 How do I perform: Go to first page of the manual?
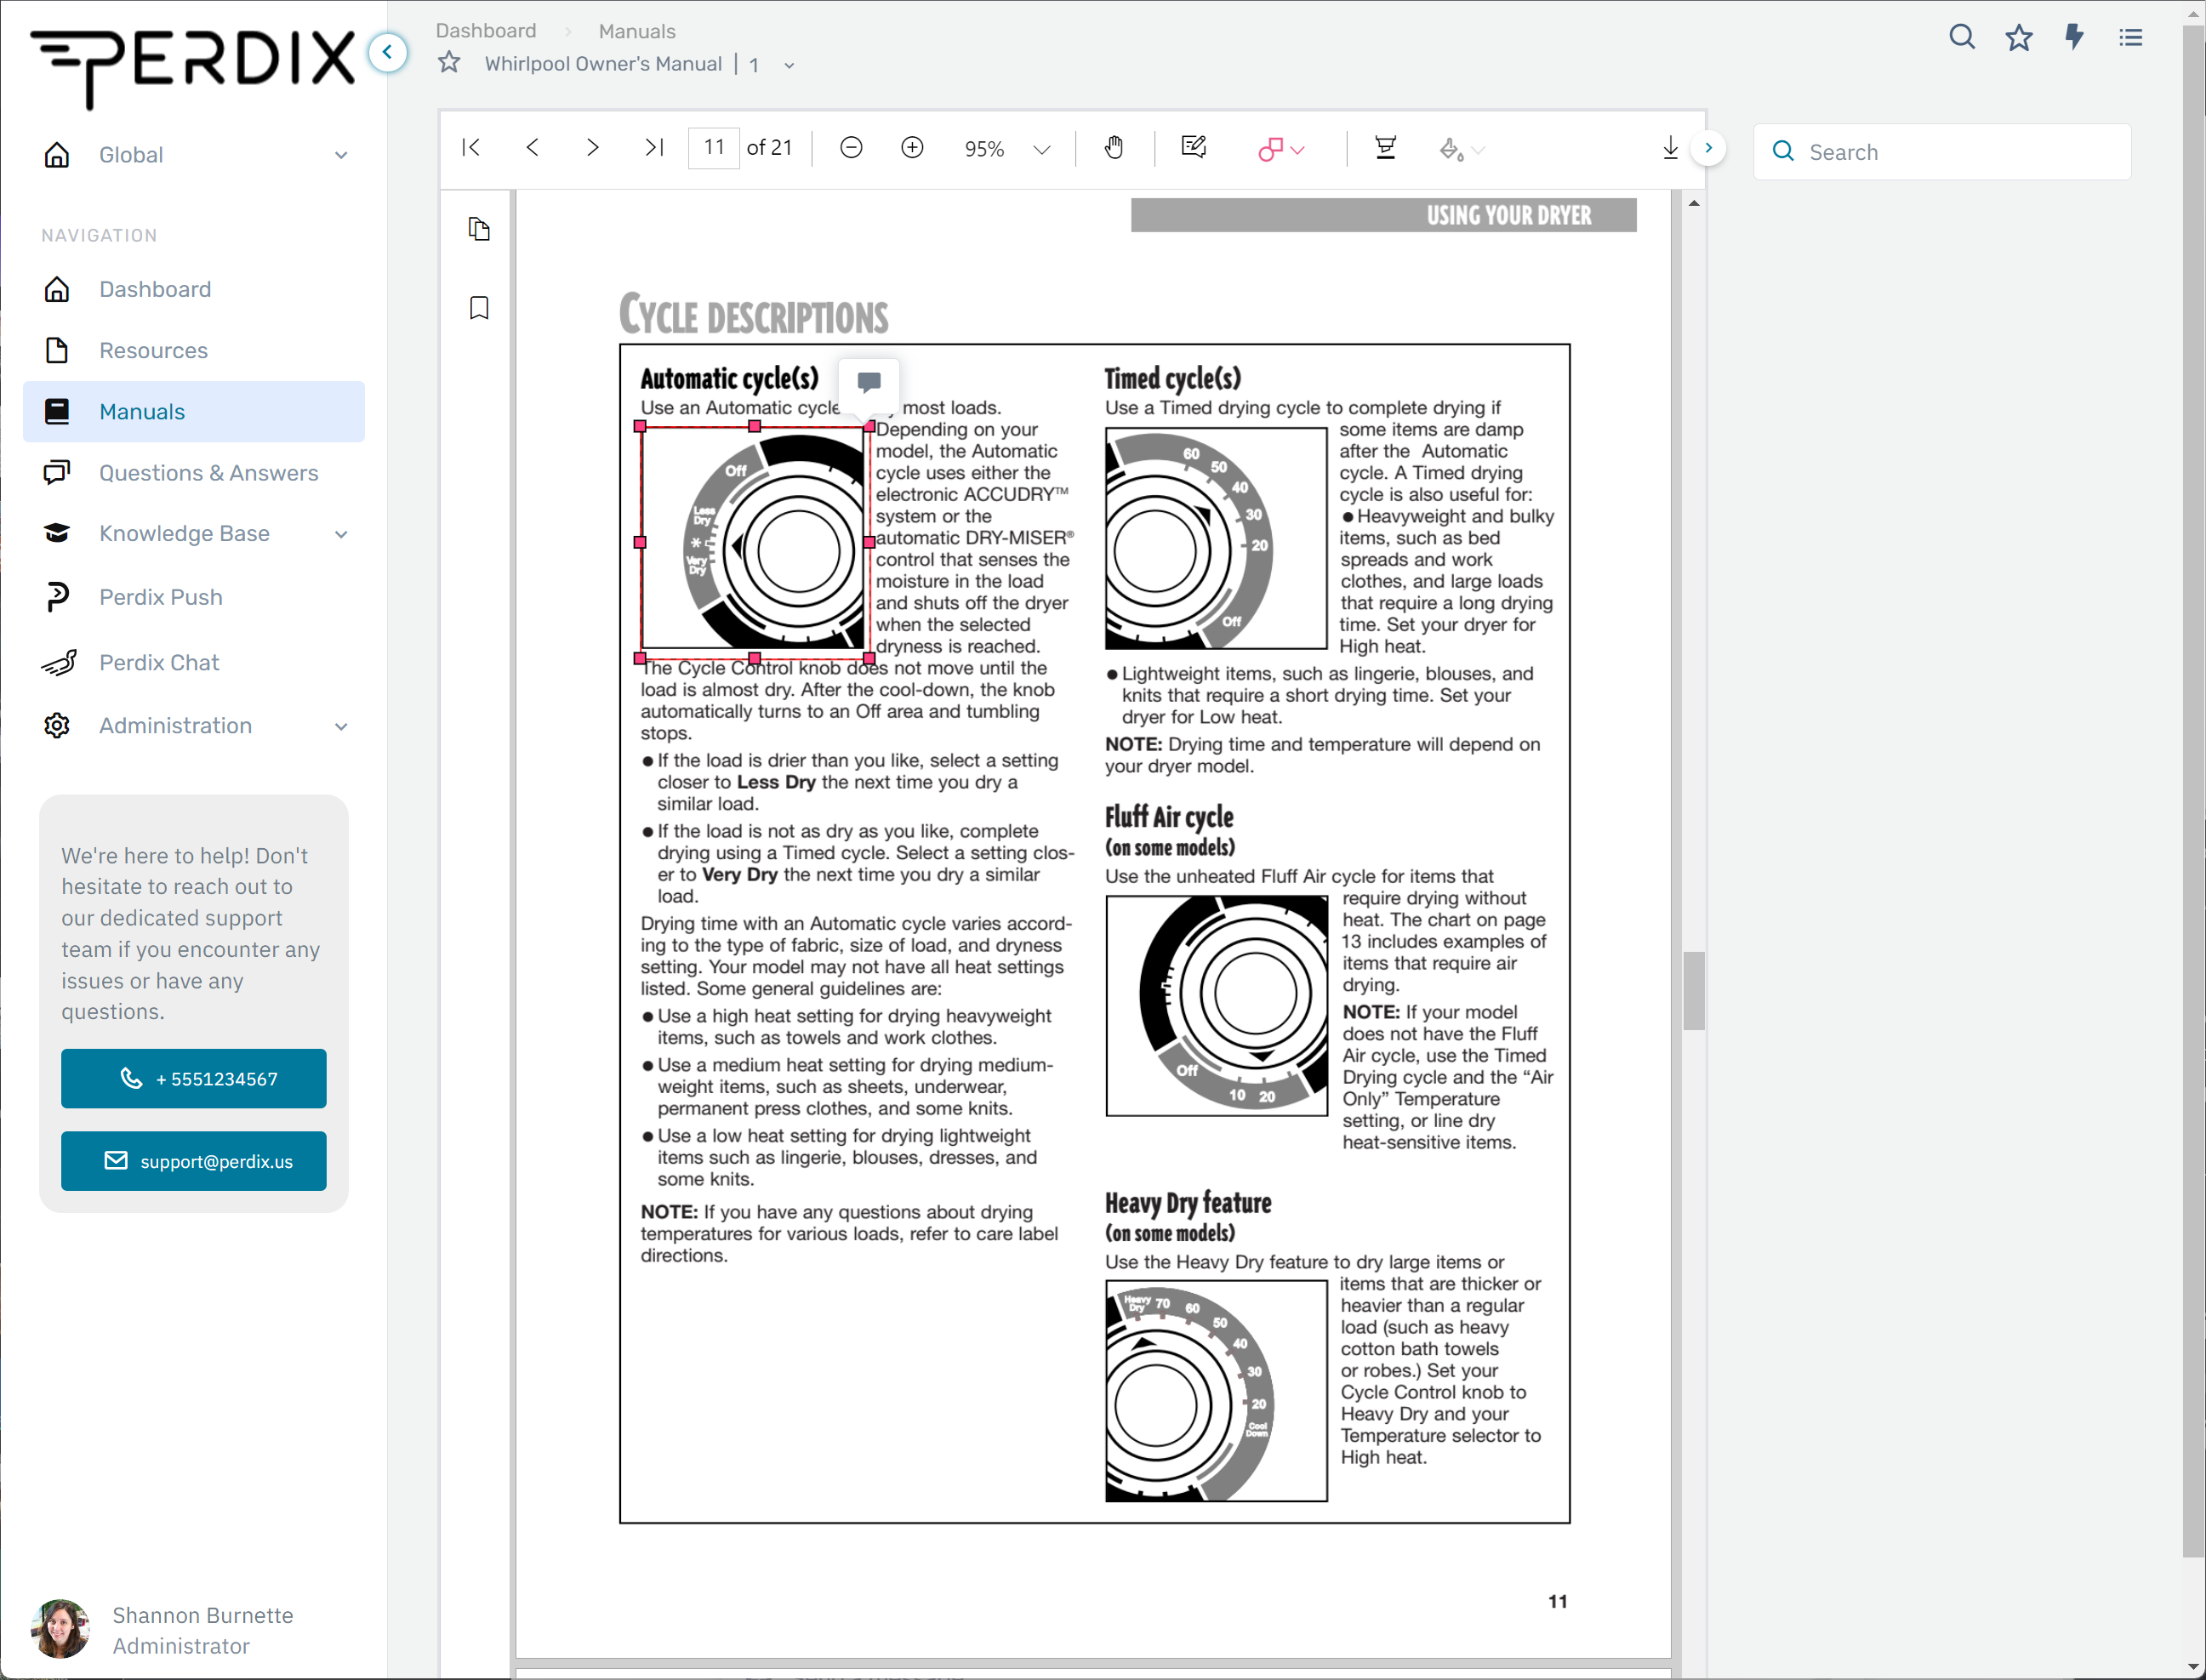click(471, 148)
